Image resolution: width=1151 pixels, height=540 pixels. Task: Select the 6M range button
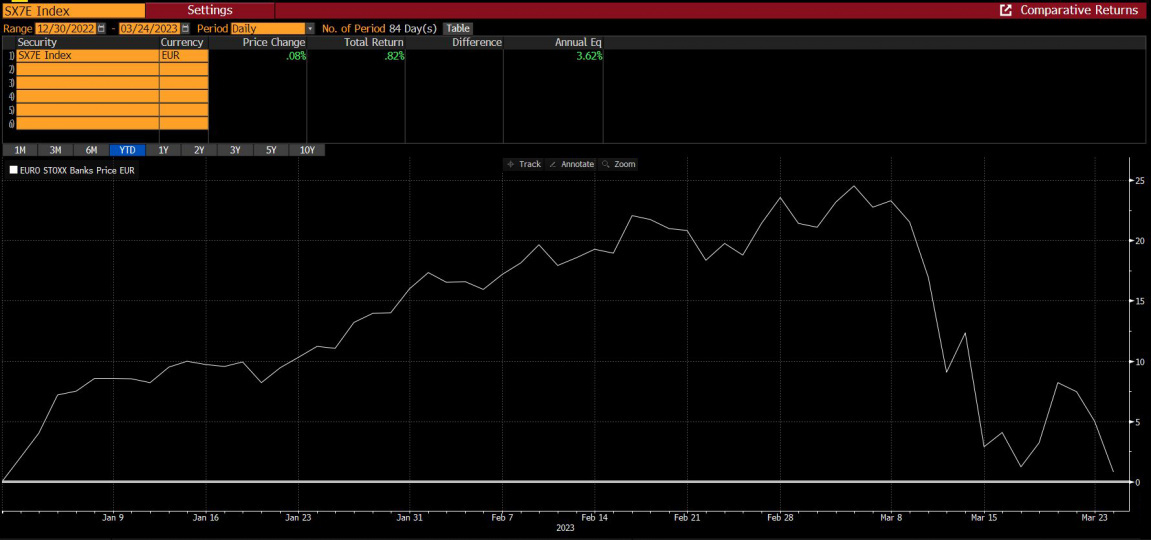[x=92, y=150]
